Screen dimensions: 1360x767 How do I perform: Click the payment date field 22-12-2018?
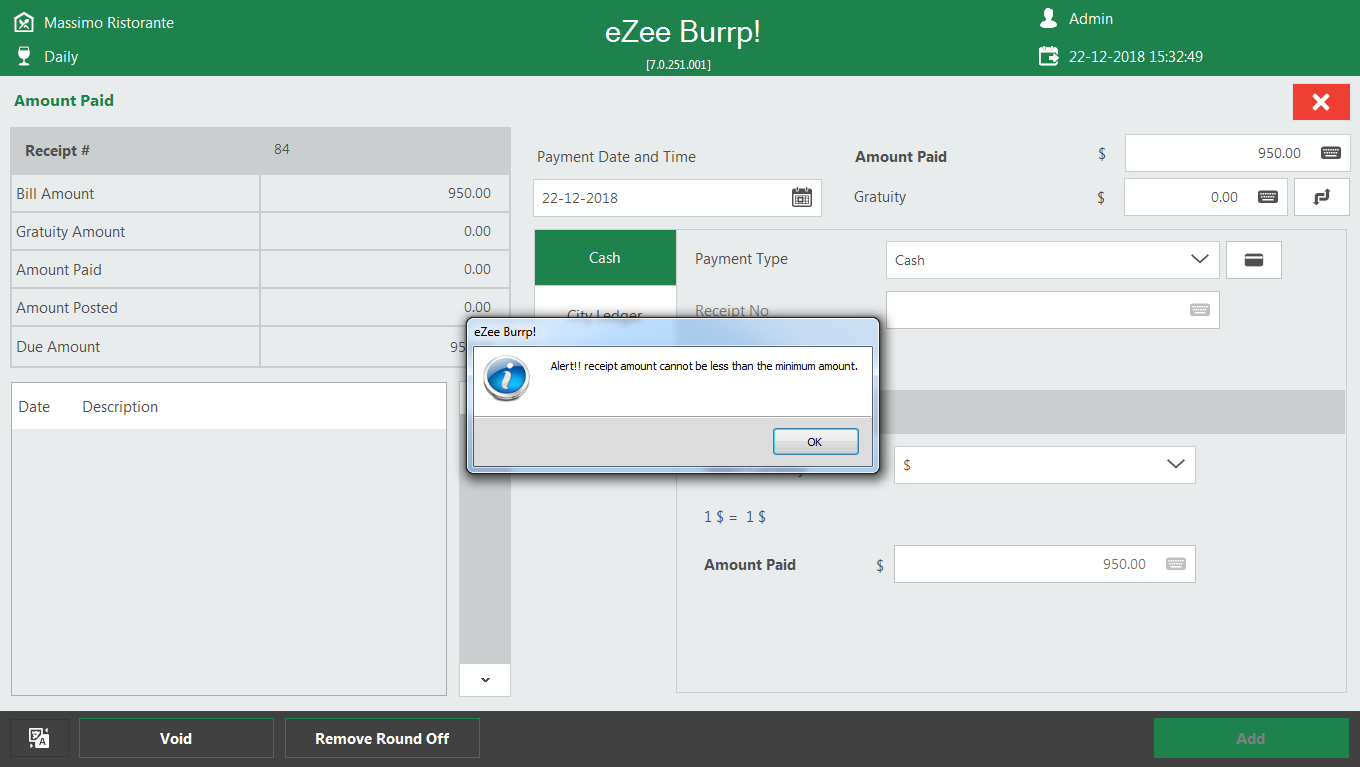(x=677, y=198)
